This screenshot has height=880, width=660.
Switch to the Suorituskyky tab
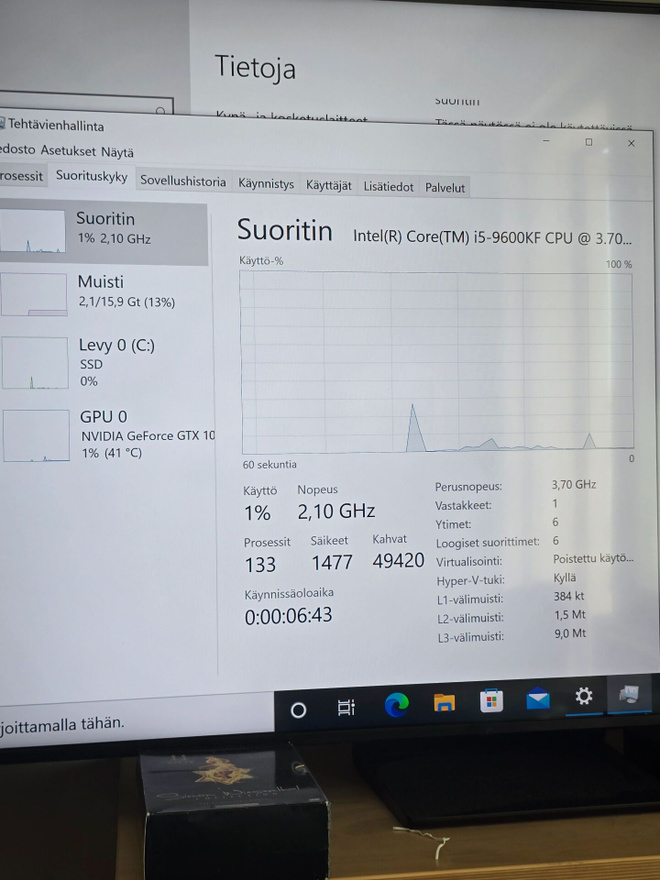[x=91, y=177]
